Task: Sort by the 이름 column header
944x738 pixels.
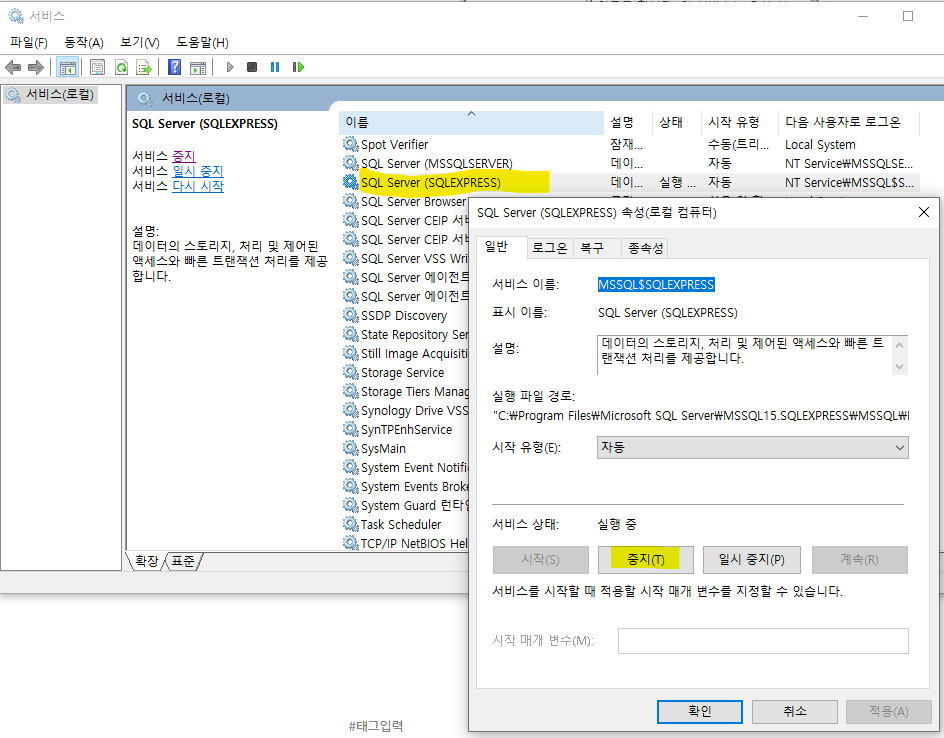Action: (471, 122)
